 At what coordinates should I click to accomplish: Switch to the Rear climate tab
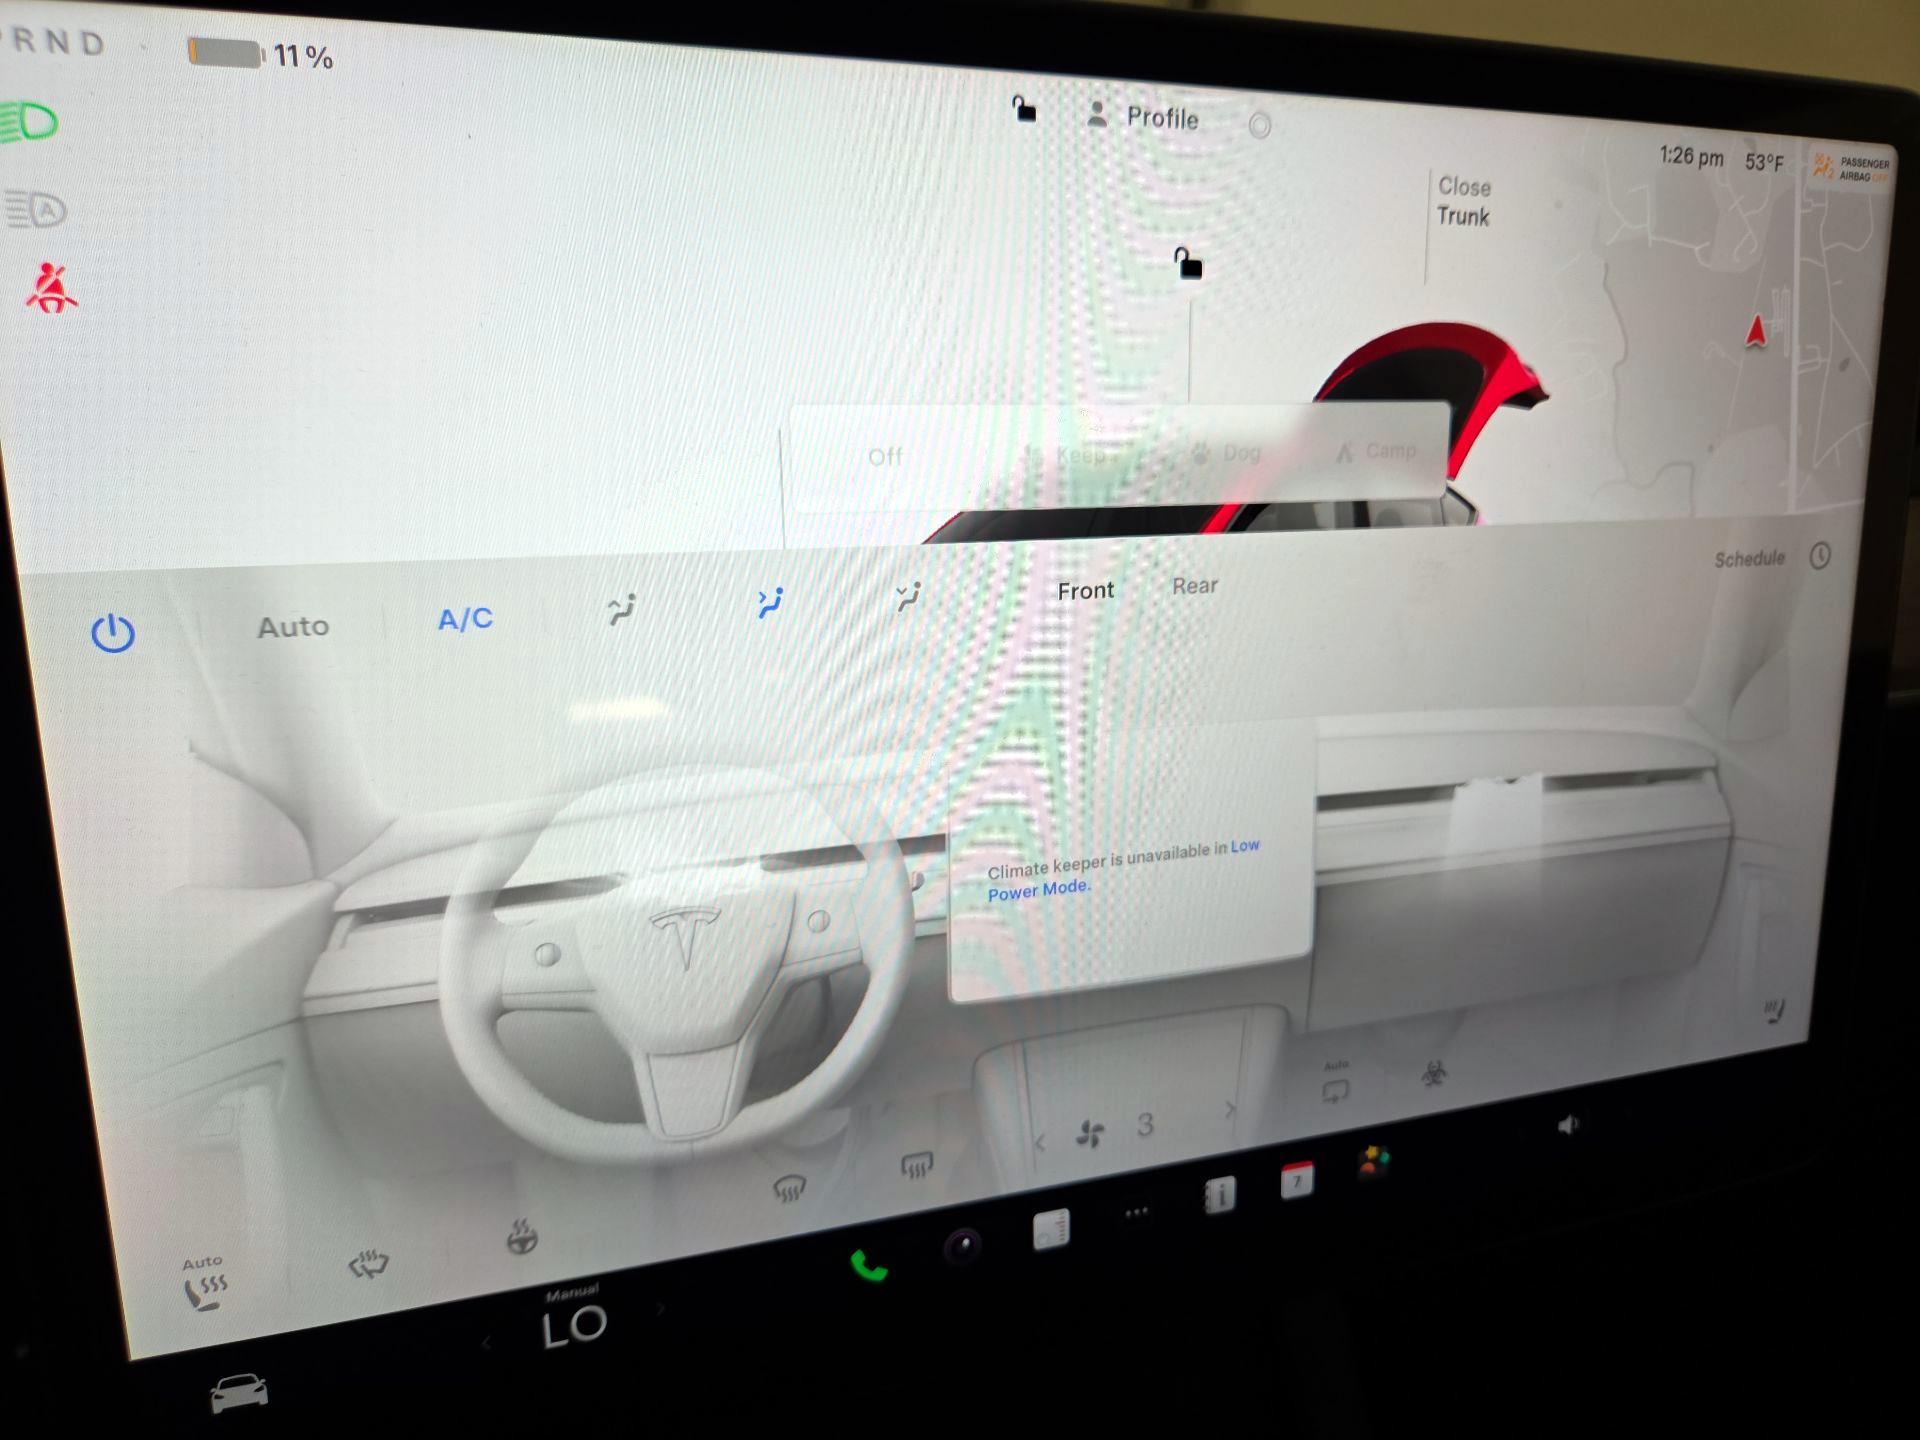tap(1195, 587)
